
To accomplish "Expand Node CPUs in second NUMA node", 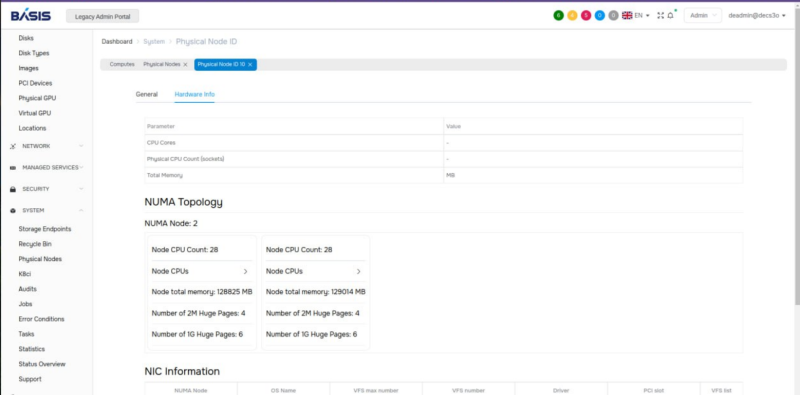I will (359, 271).
